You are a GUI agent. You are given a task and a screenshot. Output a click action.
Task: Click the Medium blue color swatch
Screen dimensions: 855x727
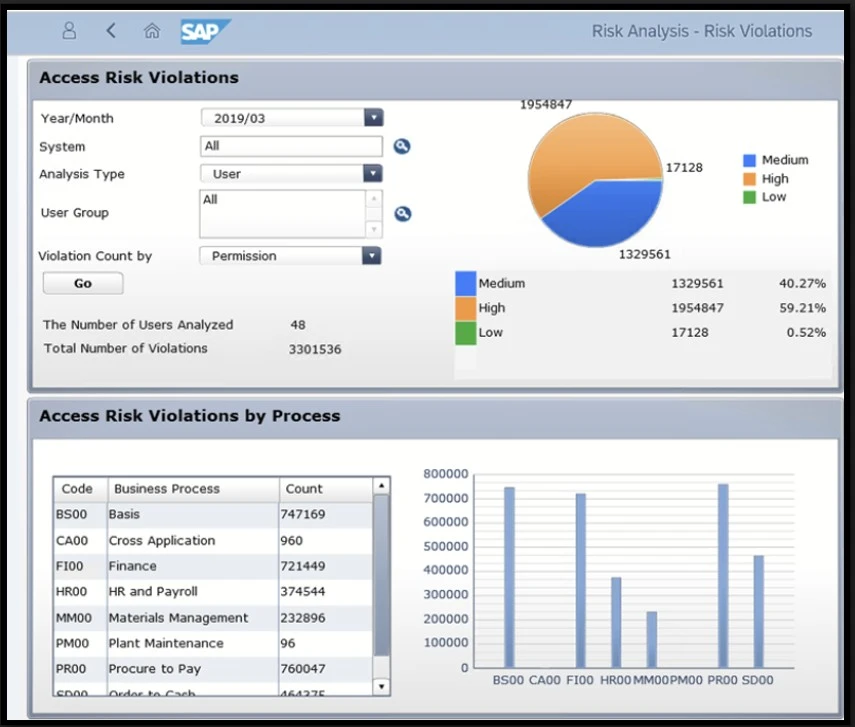463,283
